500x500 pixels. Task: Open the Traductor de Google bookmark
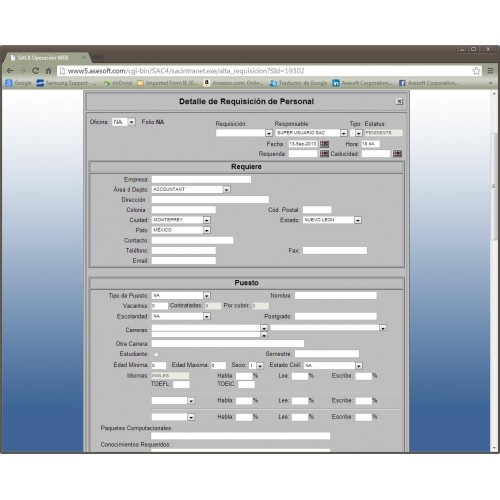click(299, 83)
